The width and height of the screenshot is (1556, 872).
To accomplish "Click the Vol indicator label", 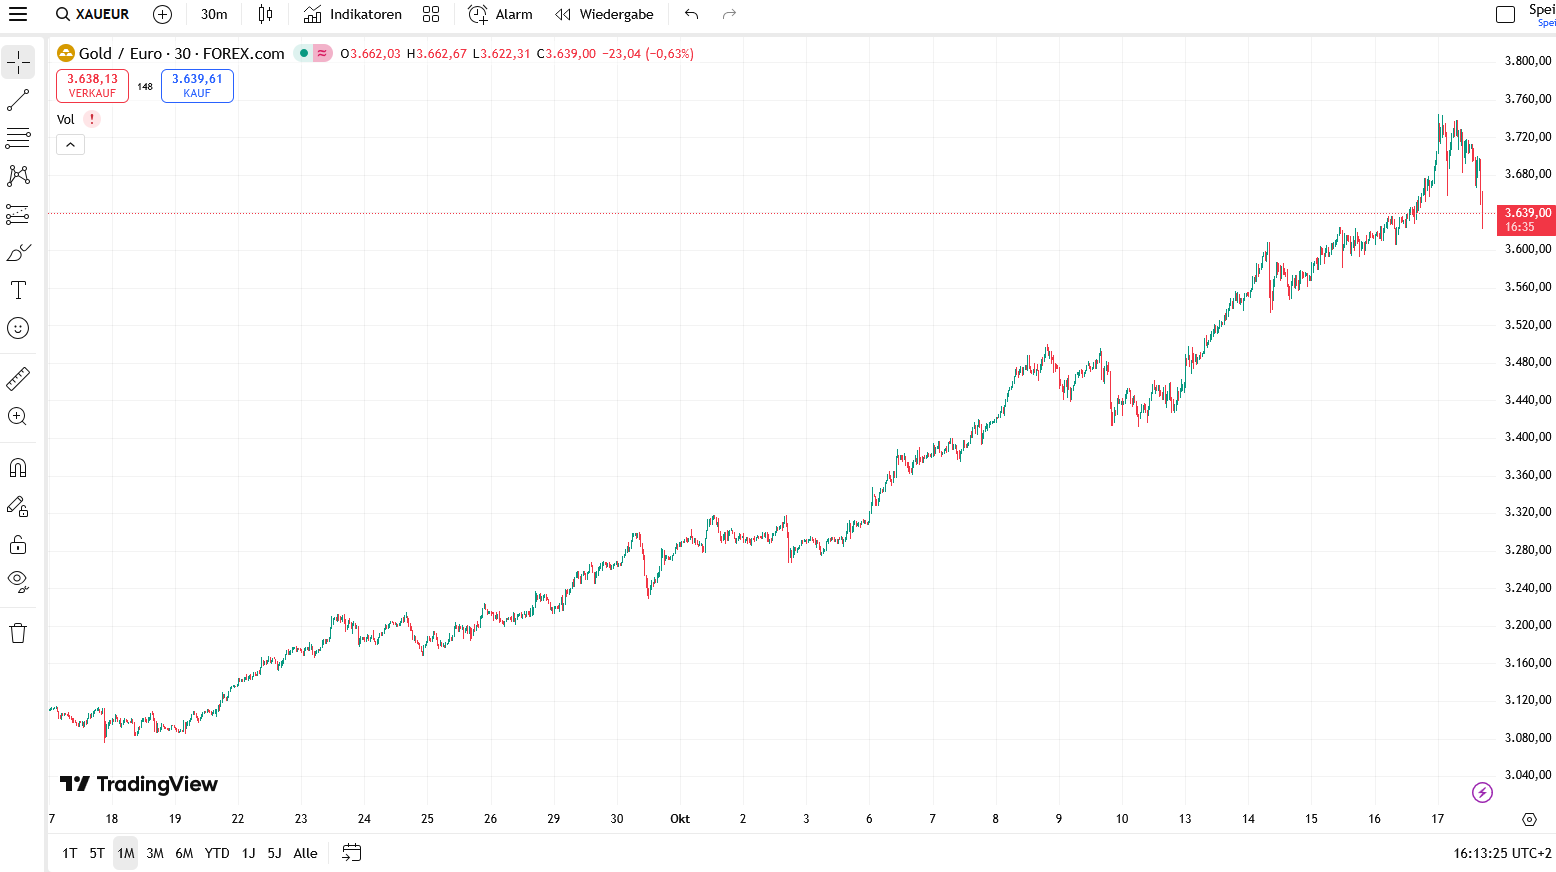I will tap(66, 119).
